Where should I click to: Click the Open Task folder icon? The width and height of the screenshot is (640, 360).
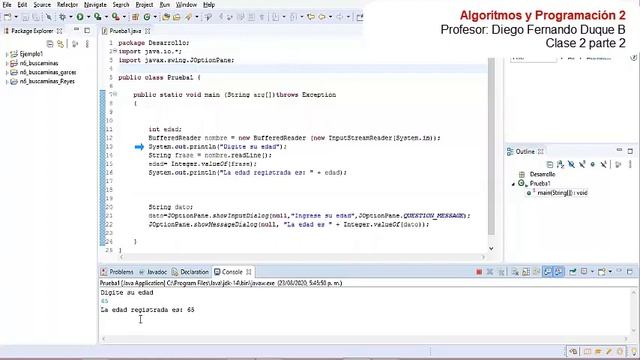[177, 17]
